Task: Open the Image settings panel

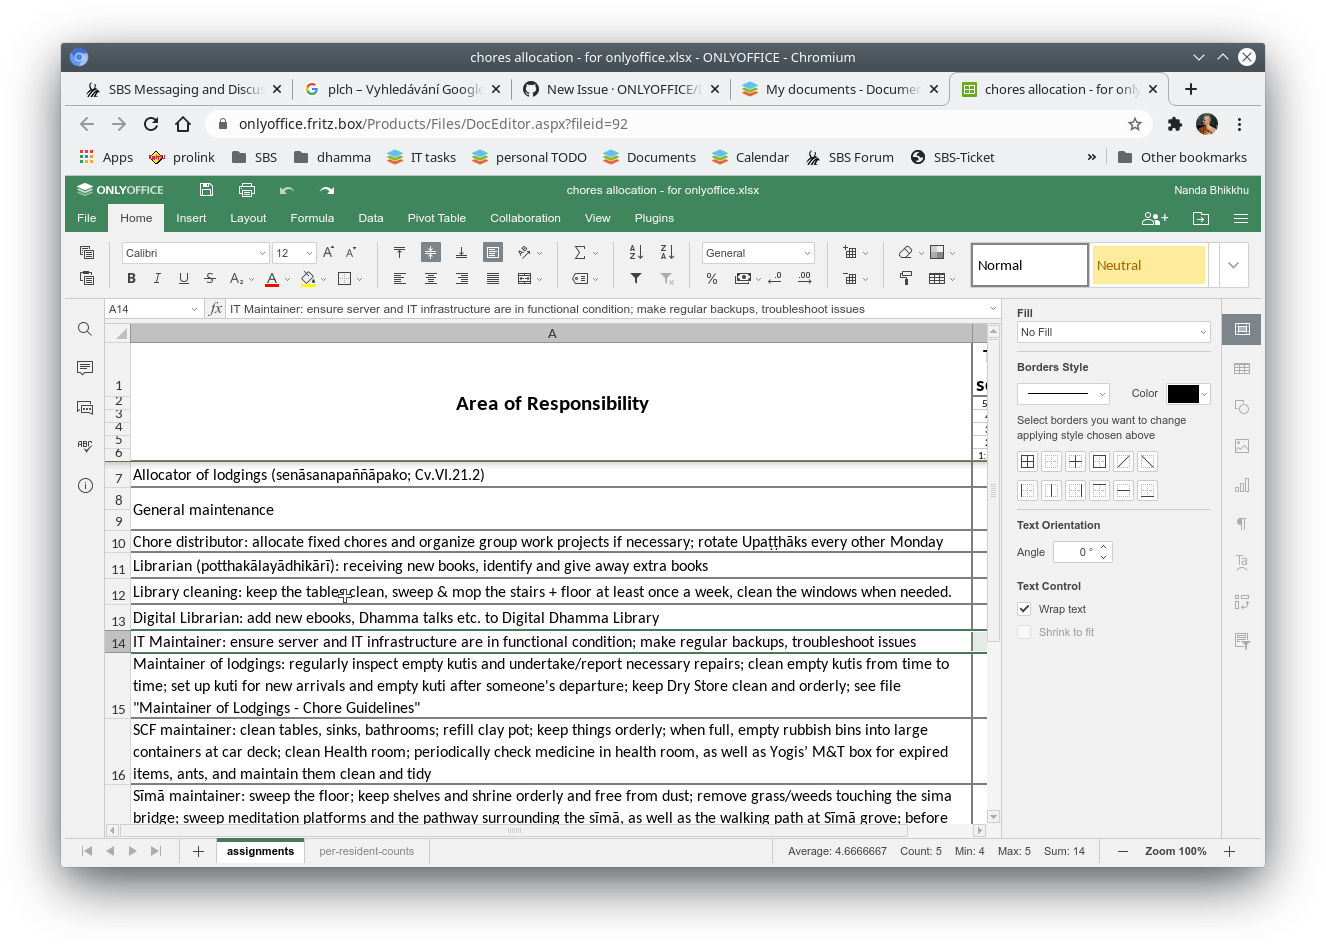Action: (1241, 446)
